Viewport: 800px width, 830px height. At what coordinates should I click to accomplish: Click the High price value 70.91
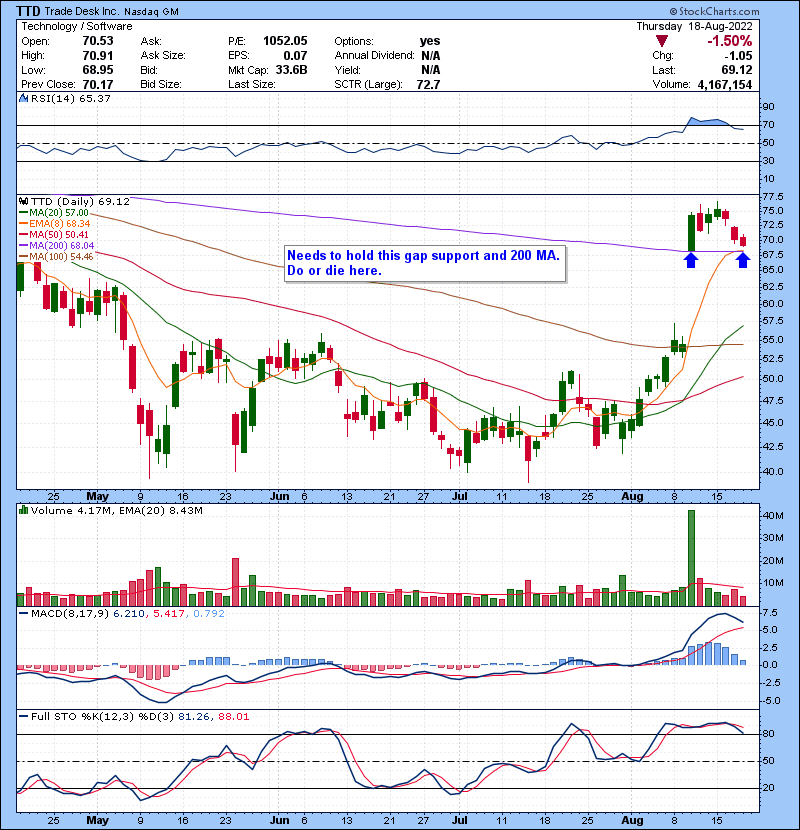pos(98,55)
